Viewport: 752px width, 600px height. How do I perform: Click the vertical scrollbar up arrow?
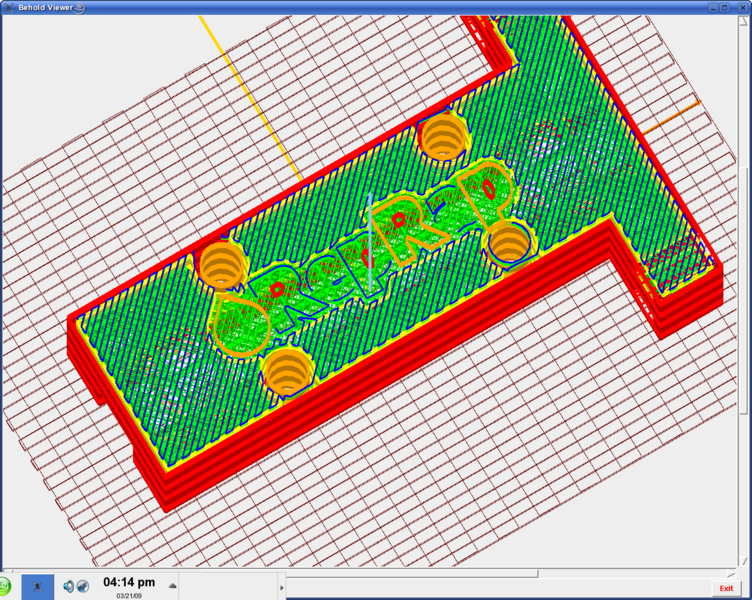(x=746, y=20)
